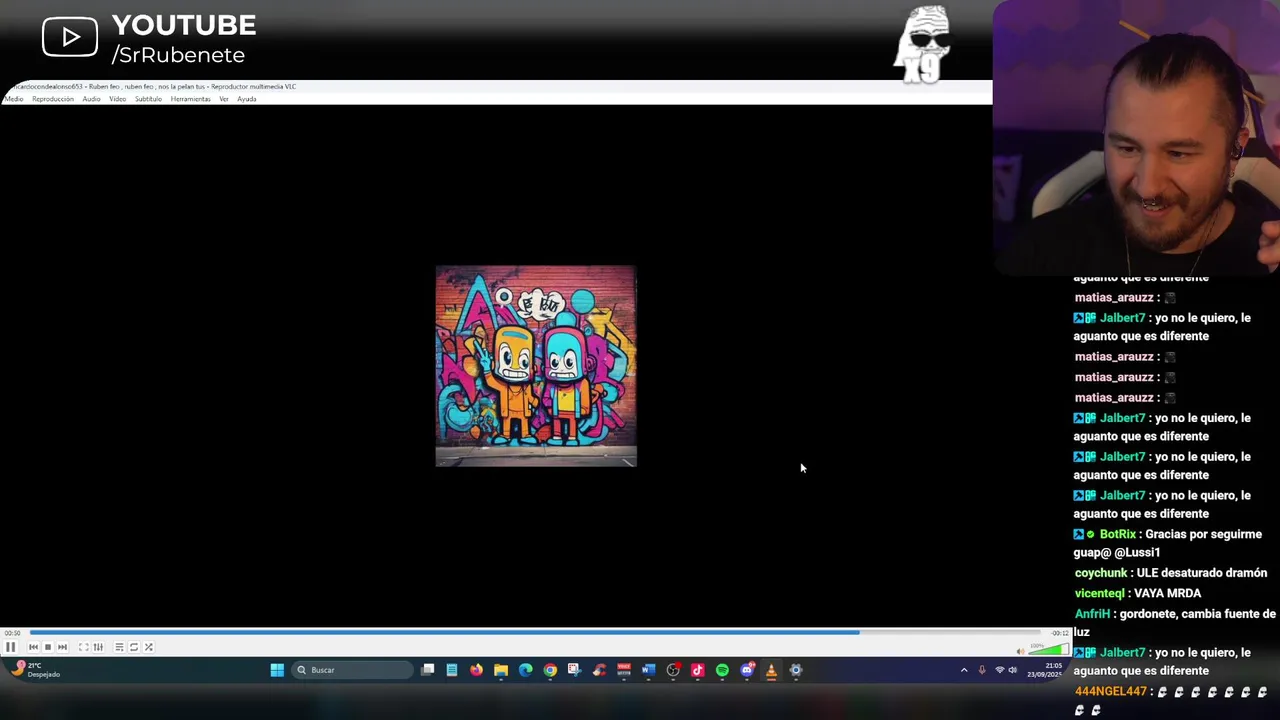This screenshot has width=1280, height=720.
Task: Launch Google Chrome from the taskbar
Action: coord(550,670)
